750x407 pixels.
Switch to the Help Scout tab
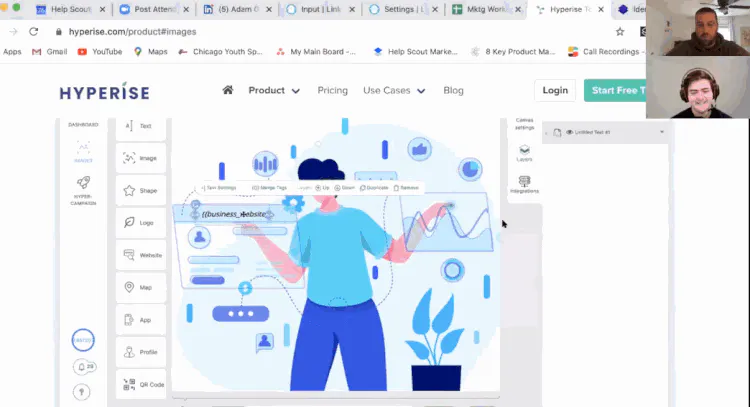pyautogui.click(x=71, y=9)
